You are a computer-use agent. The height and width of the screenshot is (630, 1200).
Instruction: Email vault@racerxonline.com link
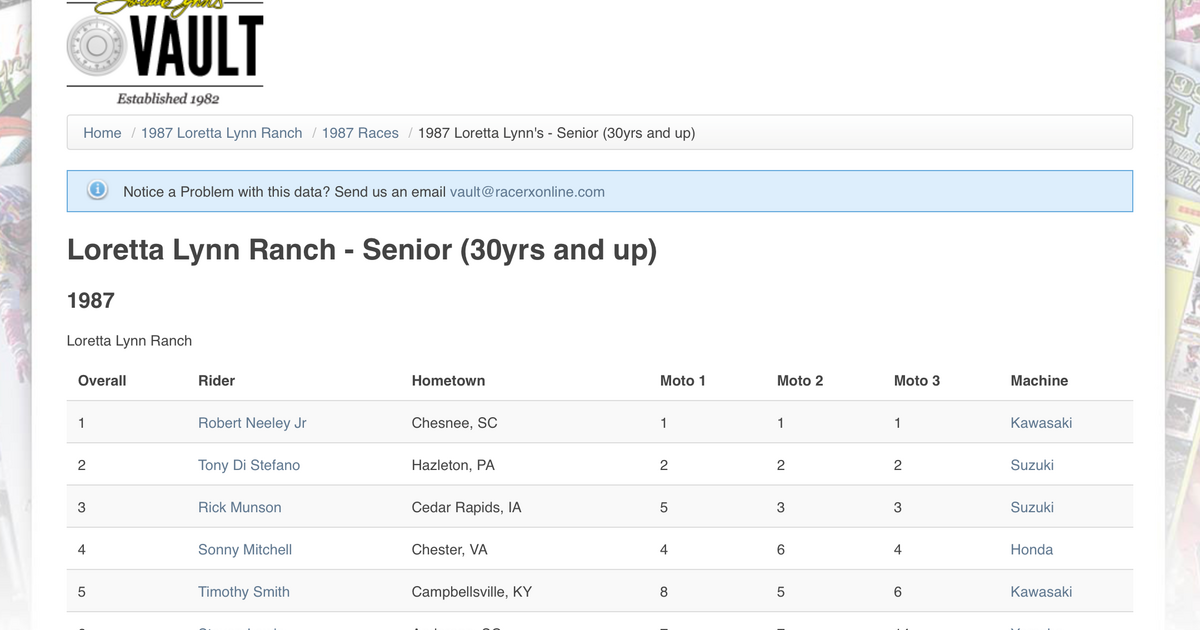(527, 192)
